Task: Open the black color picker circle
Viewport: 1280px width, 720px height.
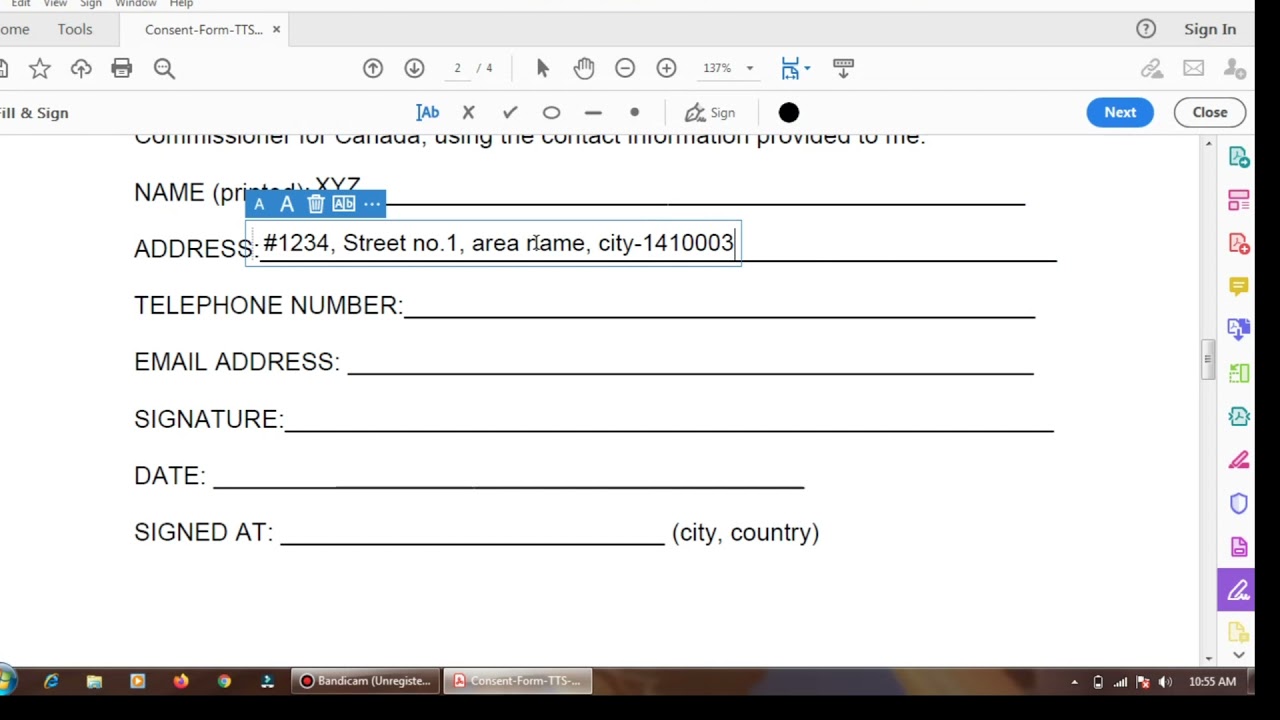Action: [x=789, y=112]
